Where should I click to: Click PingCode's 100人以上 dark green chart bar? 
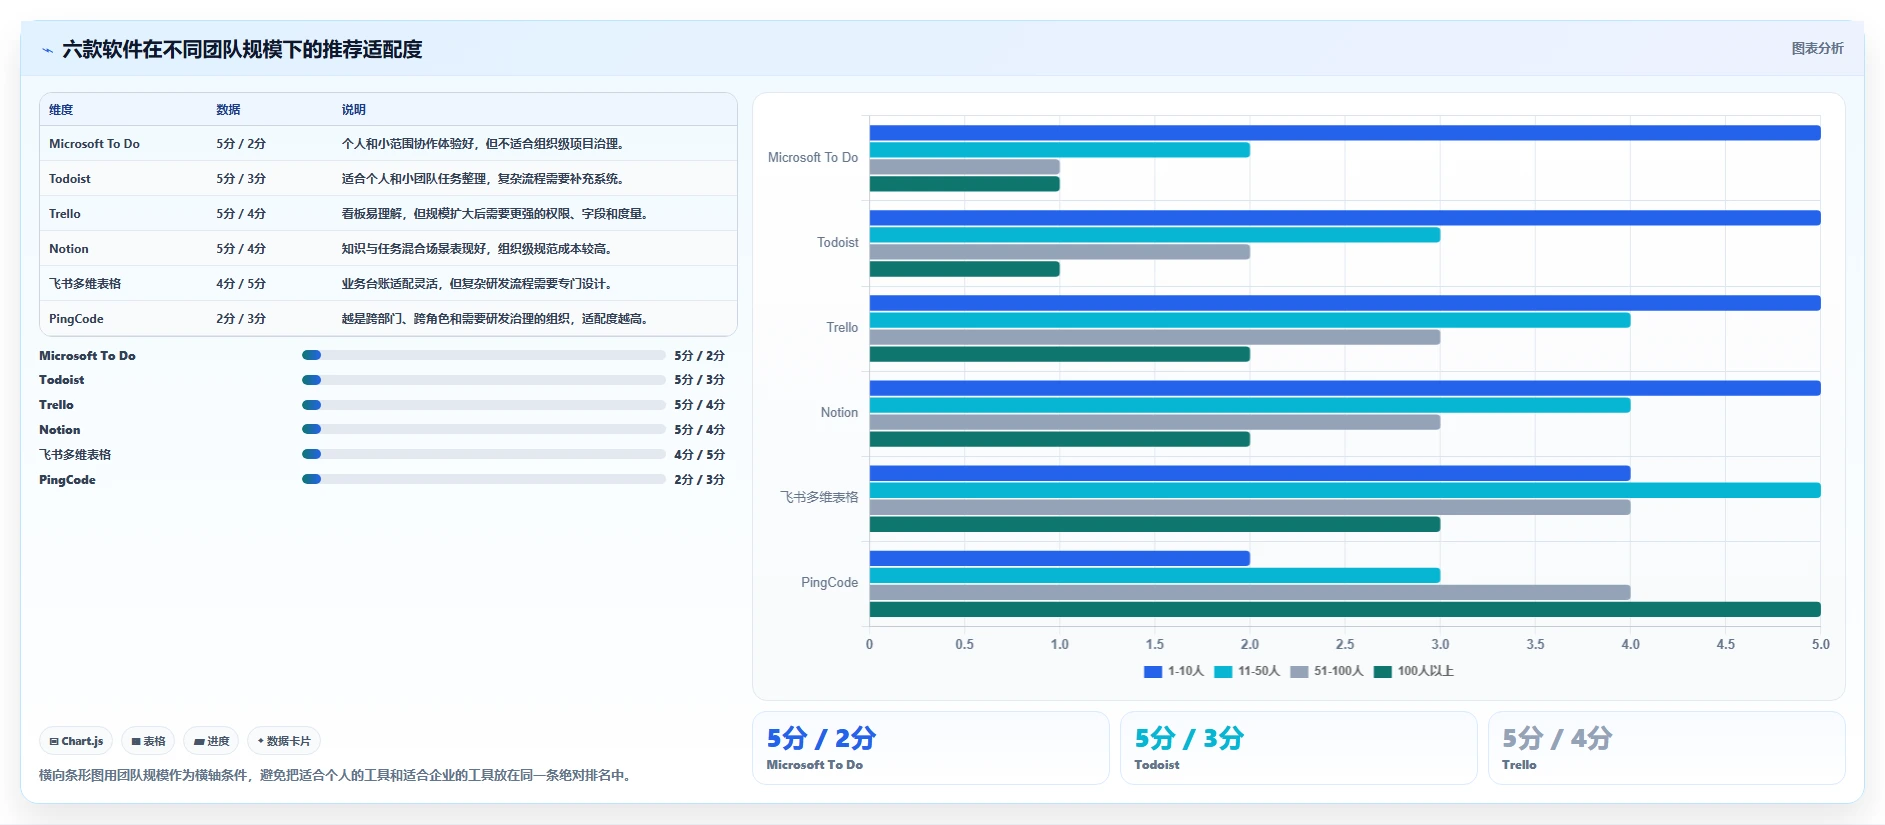click(1345, 610)
